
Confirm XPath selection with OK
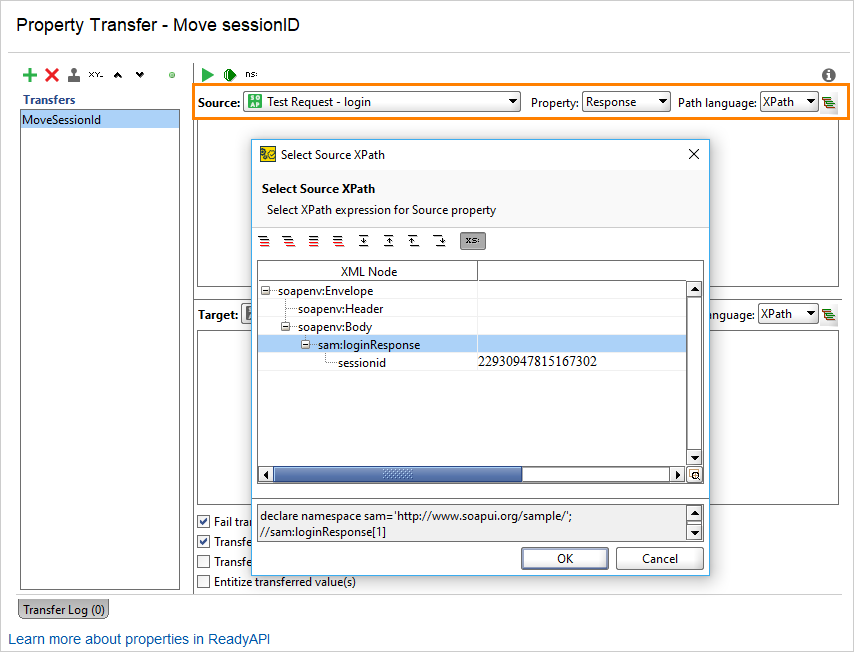pyautogui.click(x=564, y=559)
